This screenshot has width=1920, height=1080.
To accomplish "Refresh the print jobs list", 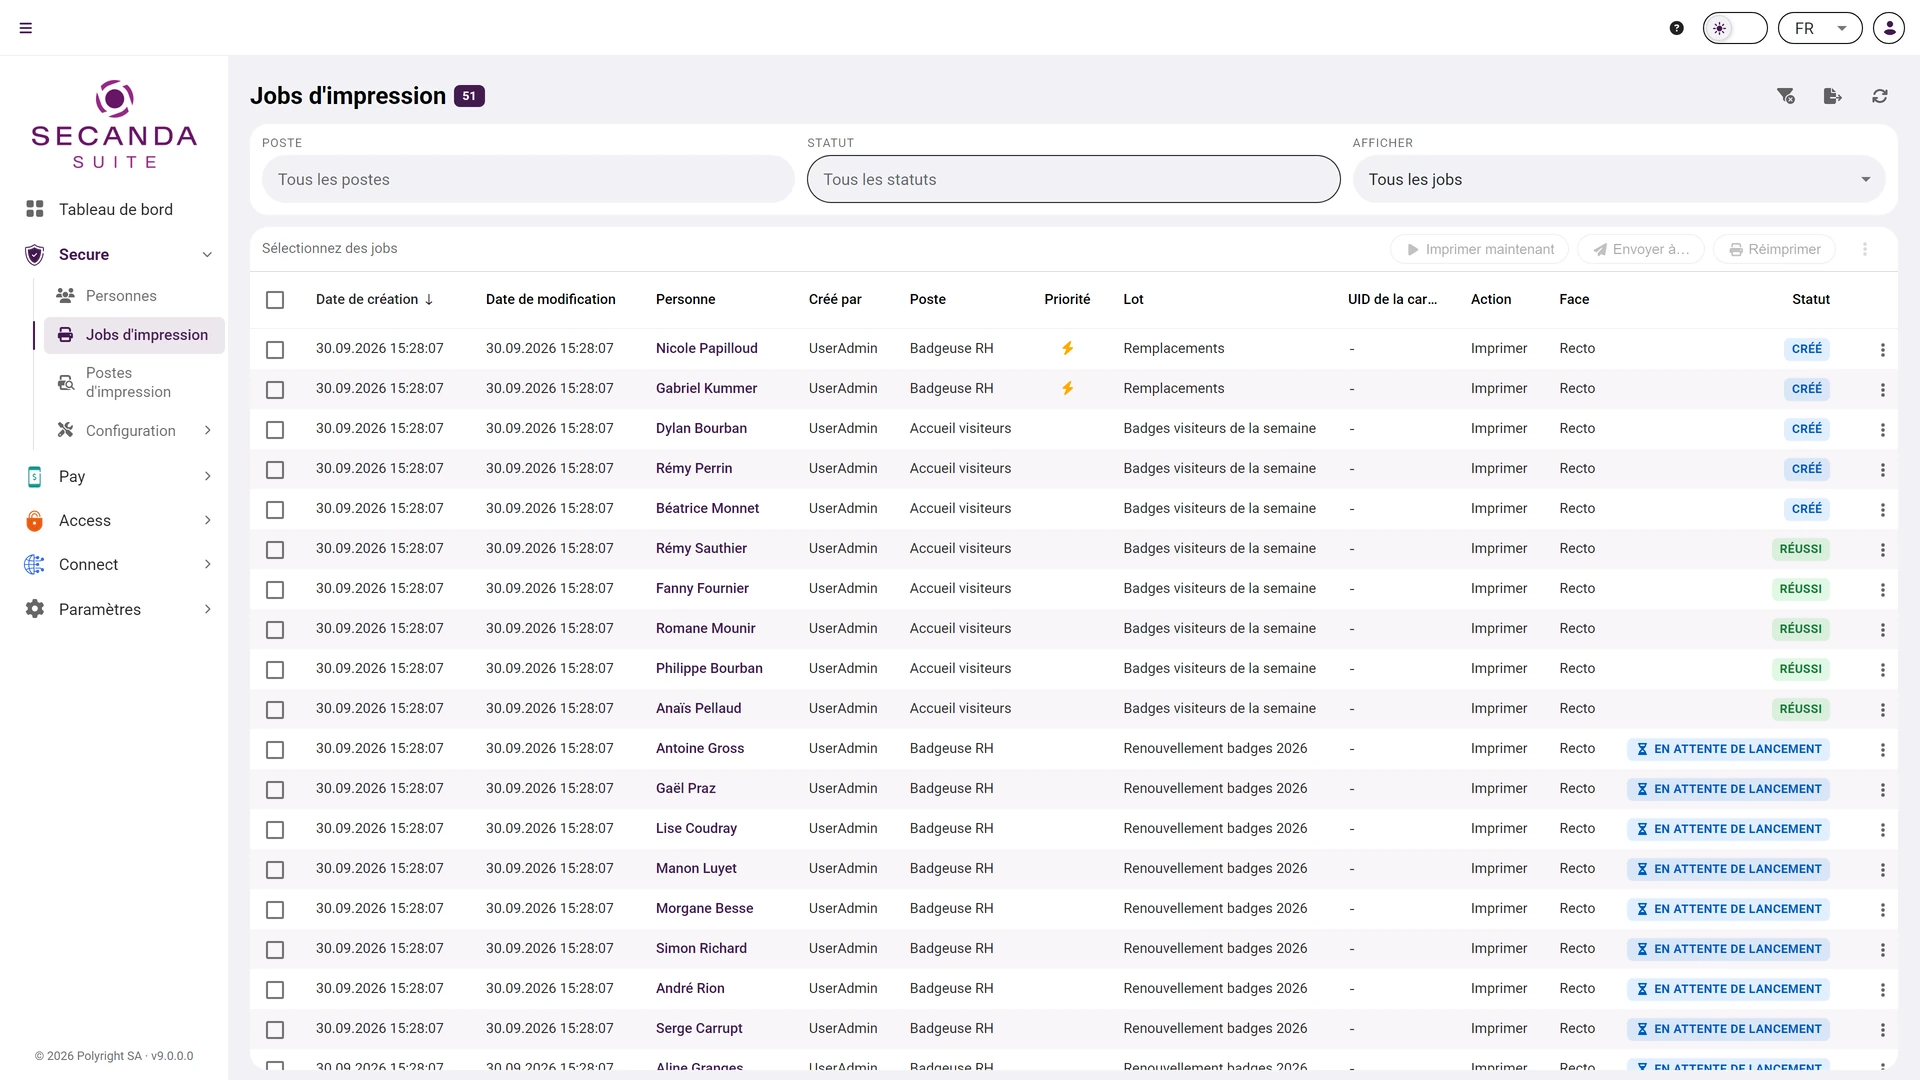I will point(1880,96).
